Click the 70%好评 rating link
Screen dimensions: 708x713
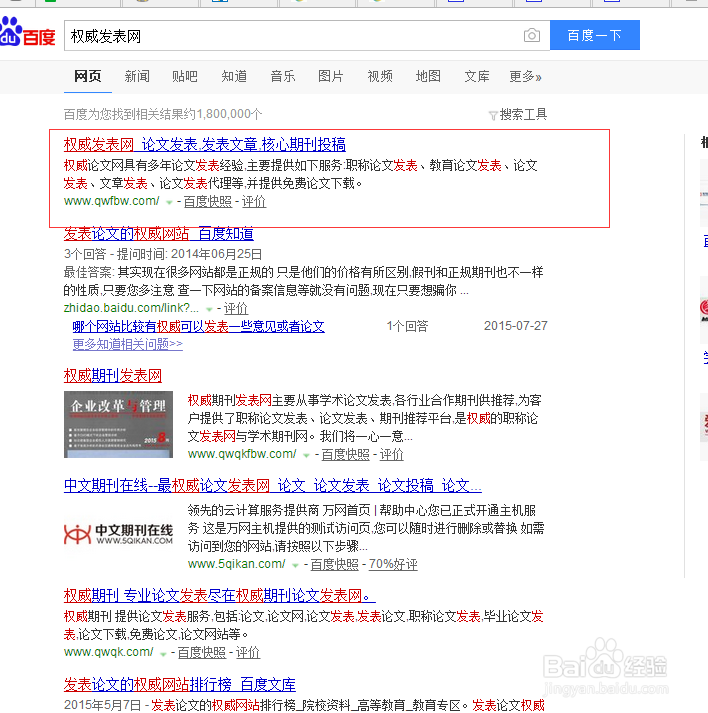click(x=393, y=564)
